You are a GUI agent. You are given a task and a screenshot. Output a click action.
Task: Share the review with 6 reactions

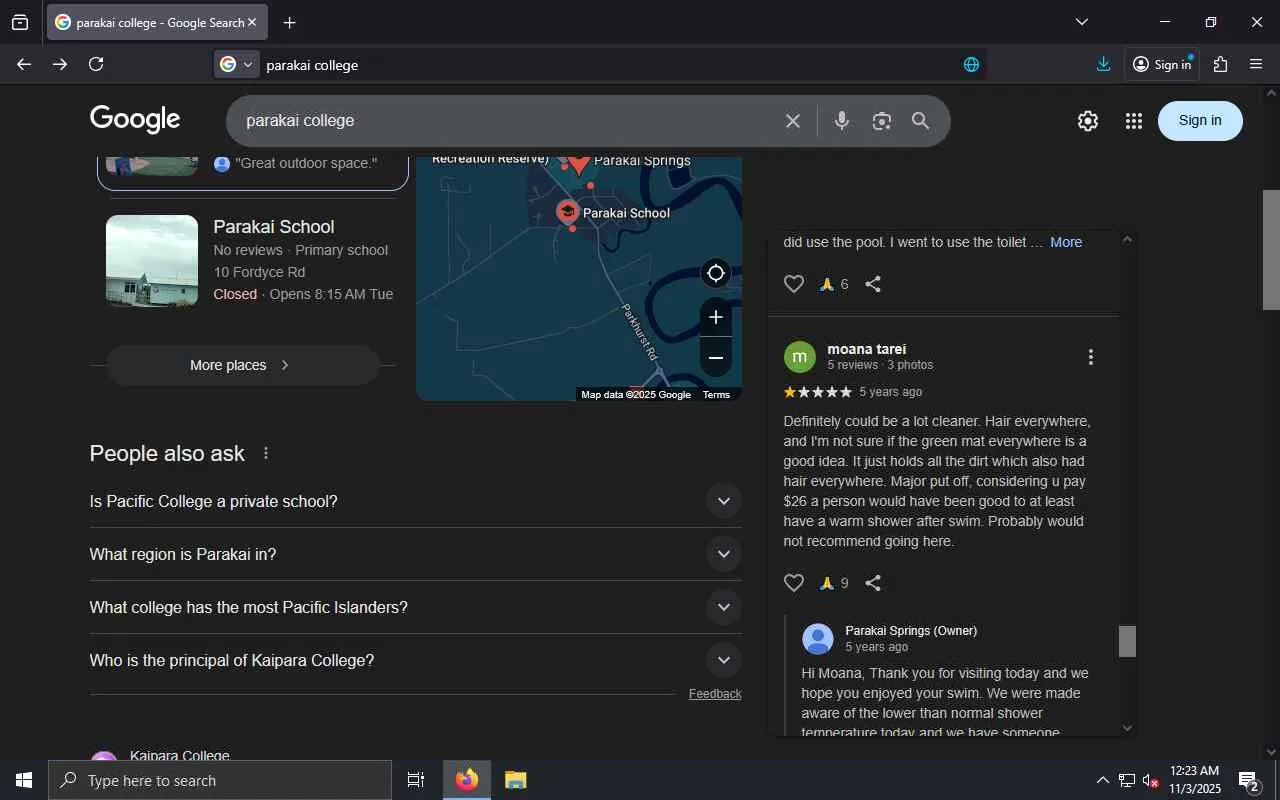click(873, 284)
